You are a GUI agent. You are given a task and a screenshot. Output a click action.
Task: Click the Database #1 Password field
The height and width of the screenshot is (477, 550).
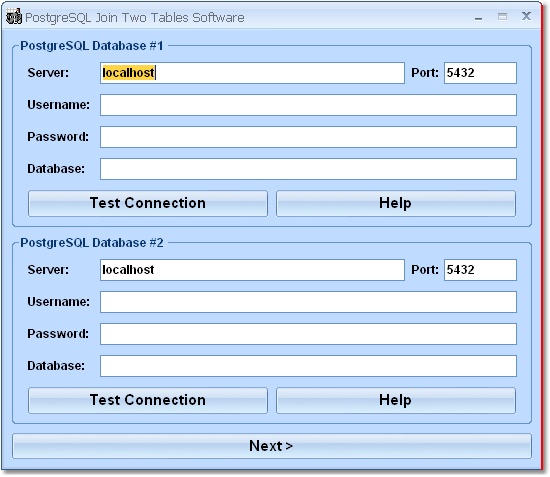coord(308,137)
